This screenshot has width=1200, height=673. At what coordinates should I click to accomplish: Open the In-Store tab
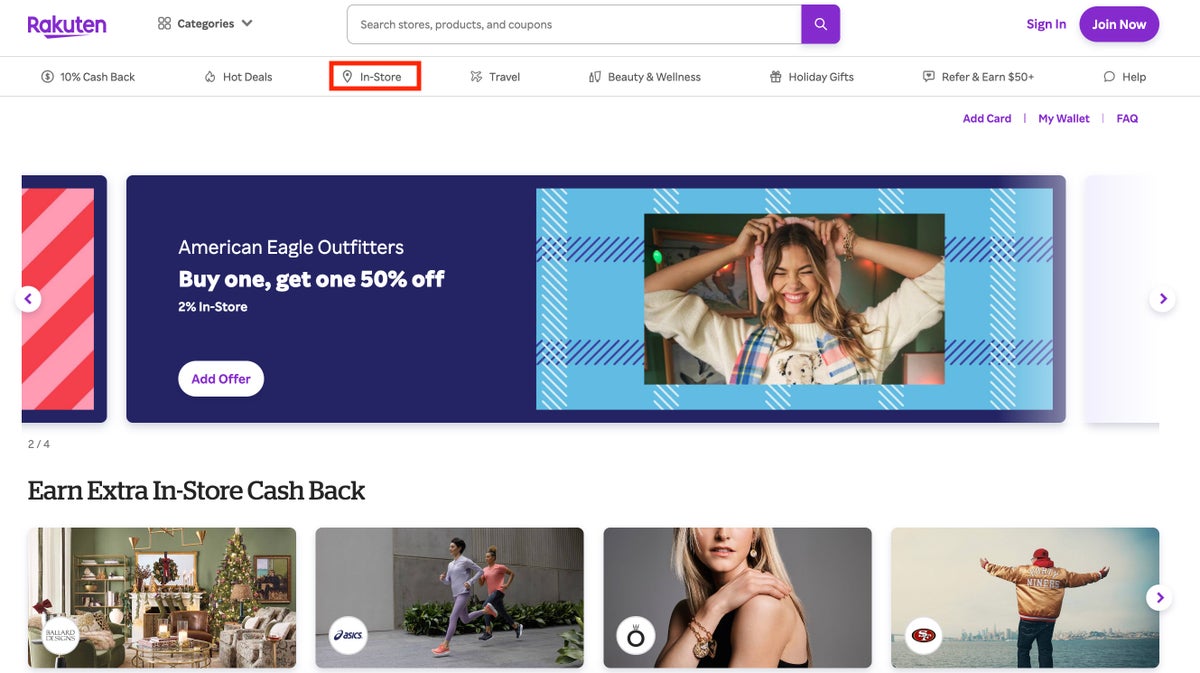point(374,77)
